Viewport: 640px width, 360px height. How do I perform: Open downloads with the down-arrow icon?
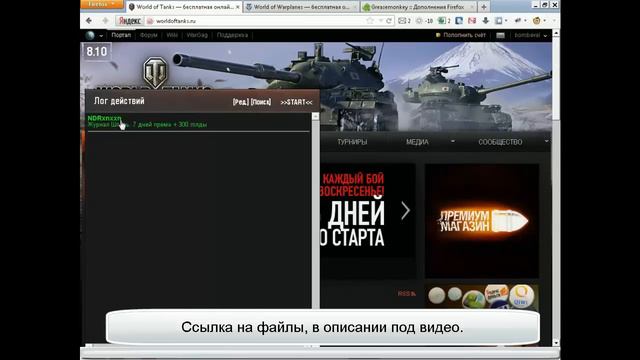pos(486,20)
